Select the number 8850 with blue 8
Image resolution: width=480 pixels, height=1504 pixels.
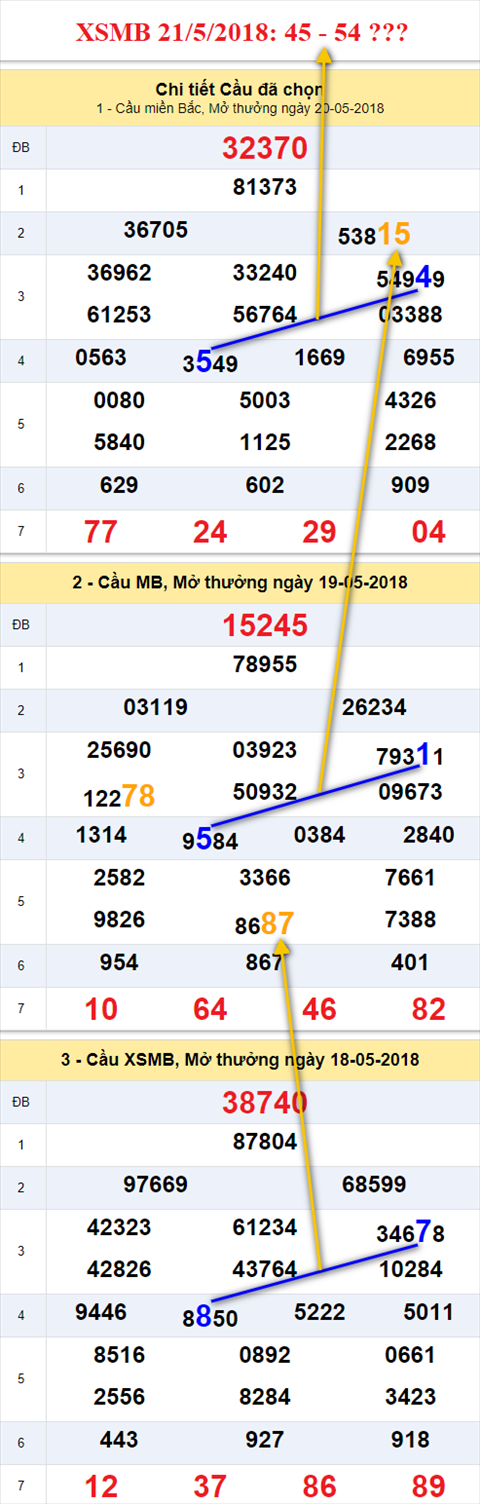(210, 1316)
